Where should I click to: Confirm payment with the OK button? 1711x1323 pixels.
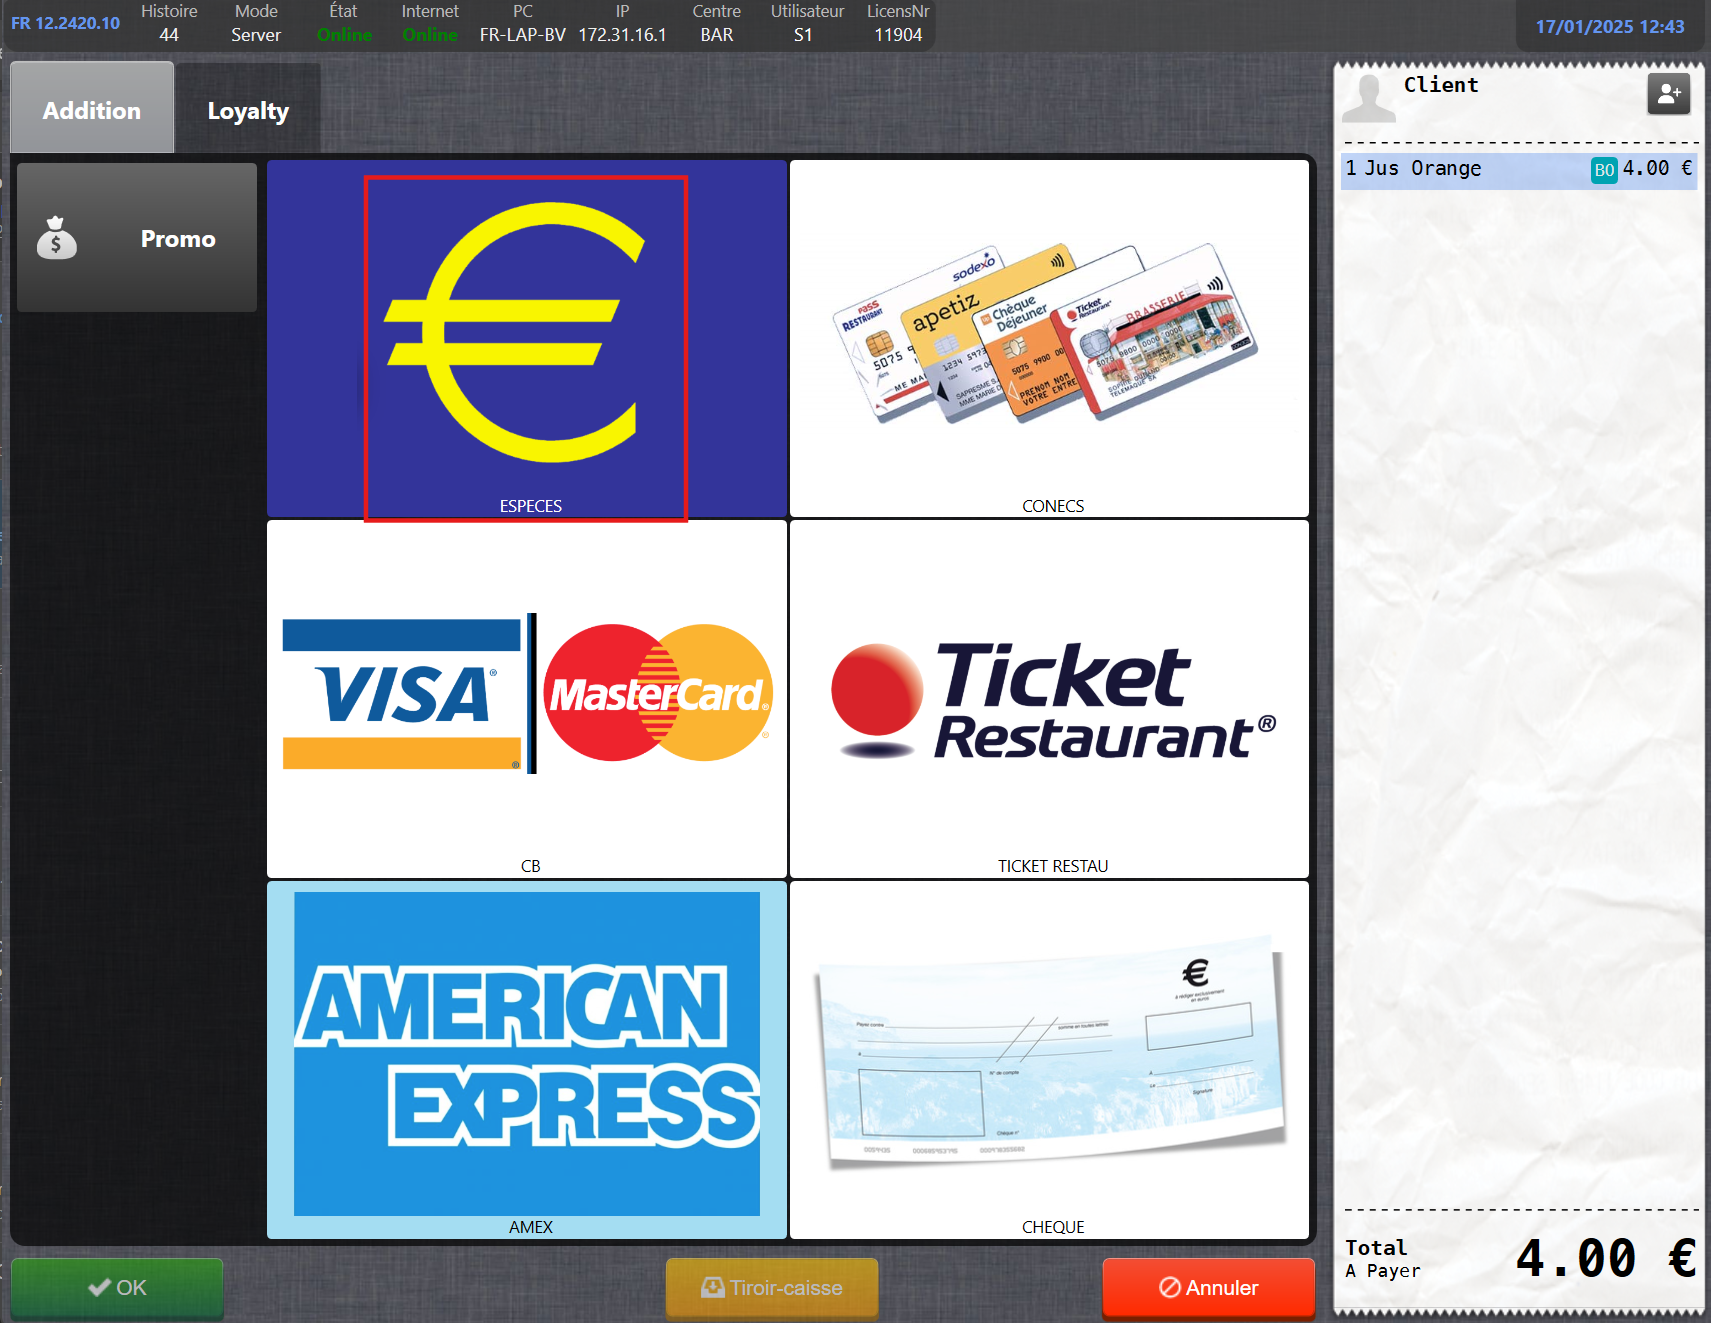(x=117, y=1287)
